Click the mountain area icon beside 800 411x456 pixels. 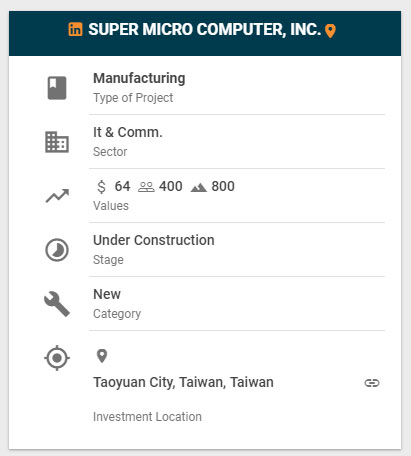click(199, 188)
